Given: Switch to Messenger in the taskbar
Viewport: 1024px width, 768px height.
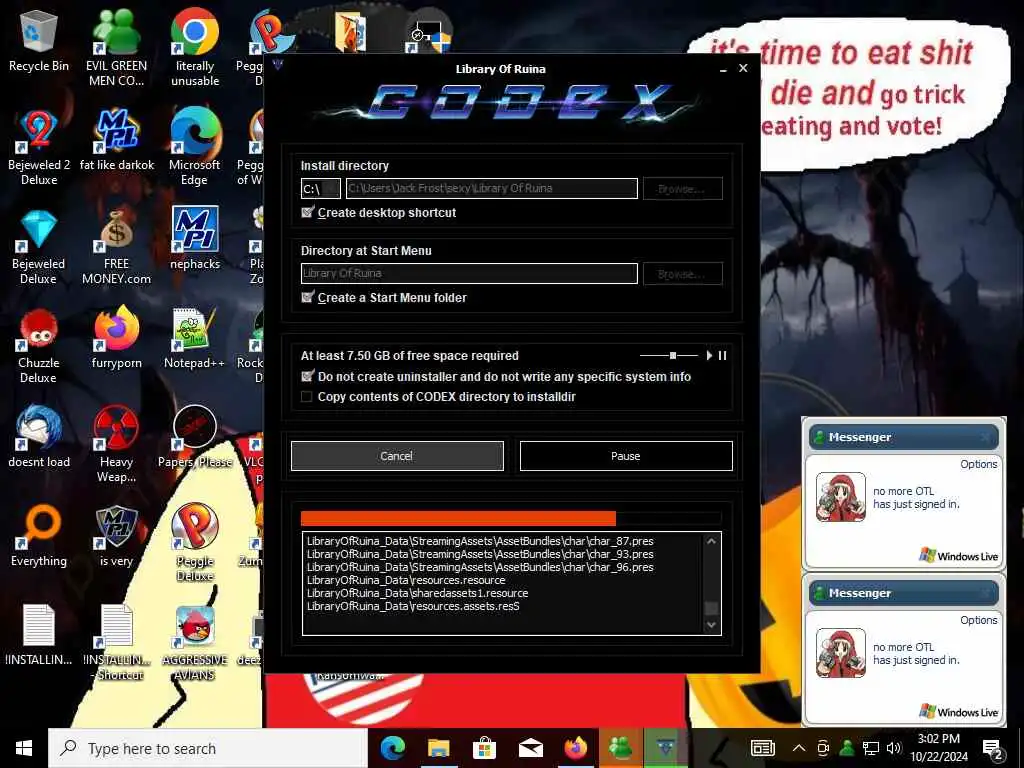Looking at the screenshot, I should [620, 748].
